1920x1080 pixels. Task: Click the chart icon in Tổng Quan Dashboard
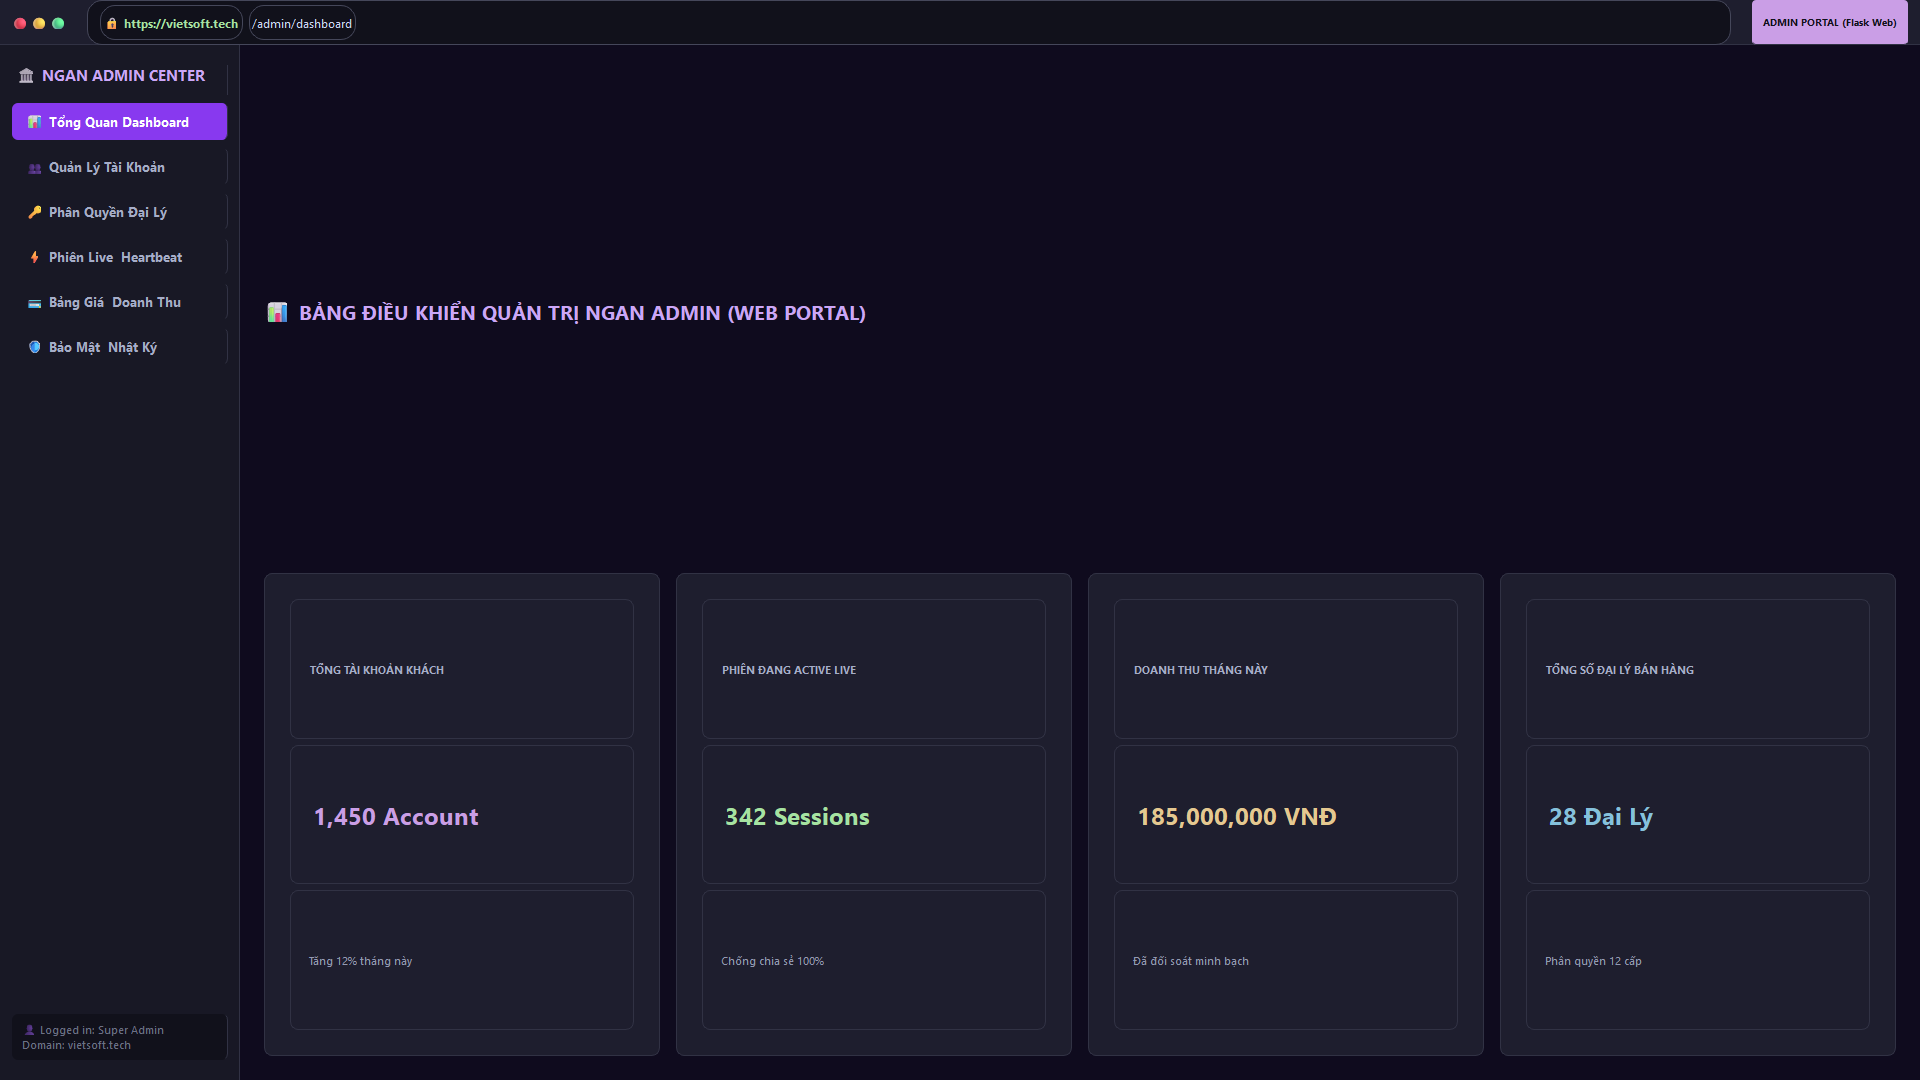tap(35, 122)
